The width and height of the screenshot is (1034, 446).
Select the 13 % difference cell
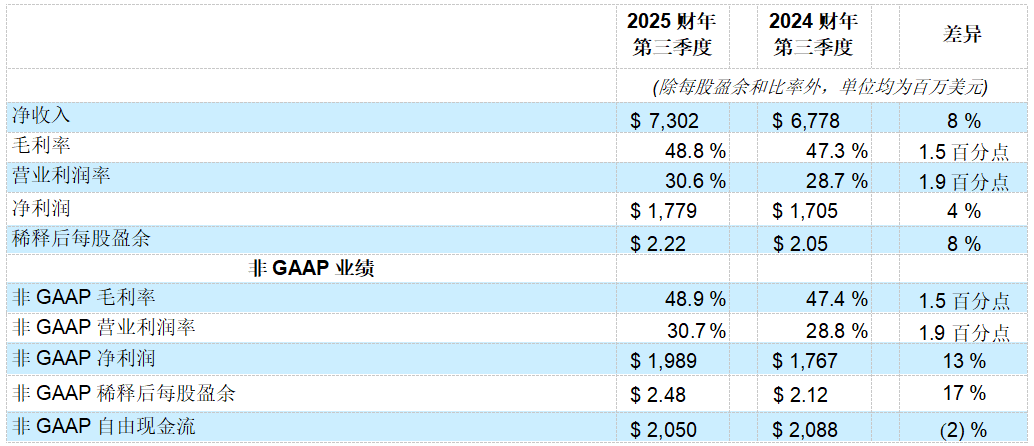coord(963,360)
